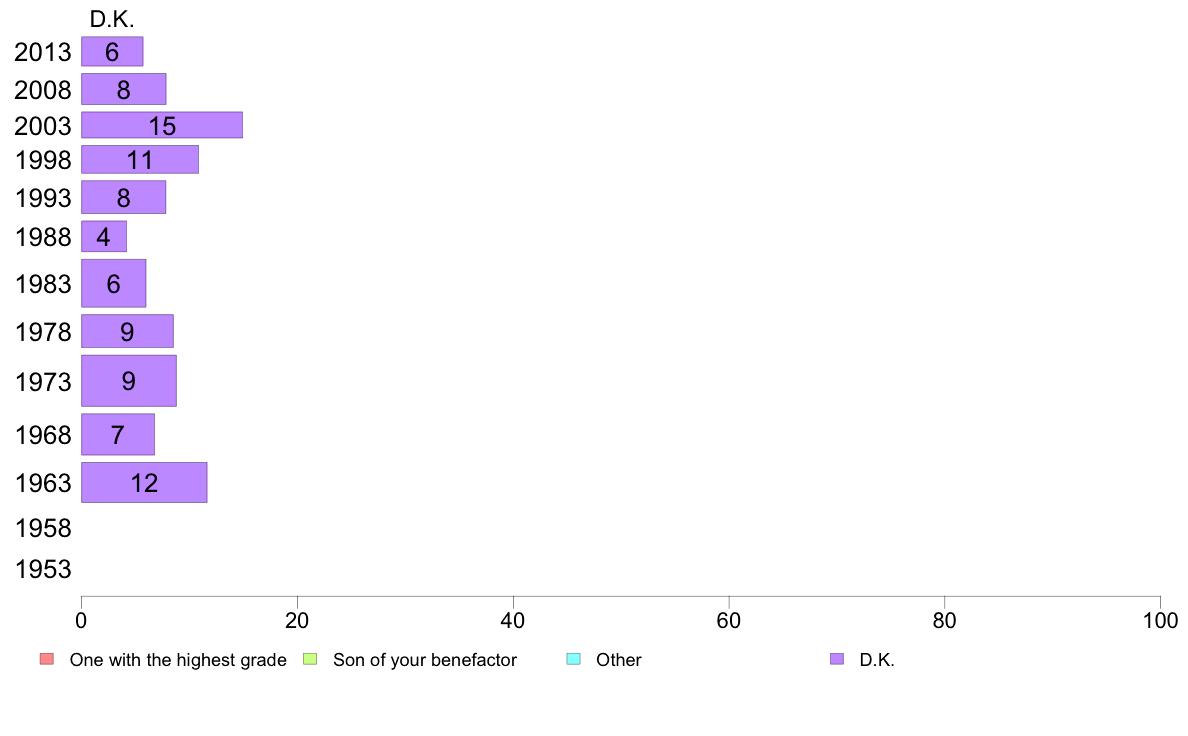
Task: Click the 1953 year label
Action: 43,569
